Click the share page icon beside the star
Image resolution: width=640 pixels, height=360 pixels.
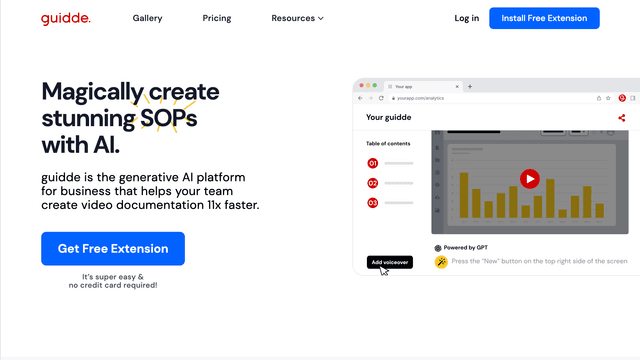click(x=599, y=98)
